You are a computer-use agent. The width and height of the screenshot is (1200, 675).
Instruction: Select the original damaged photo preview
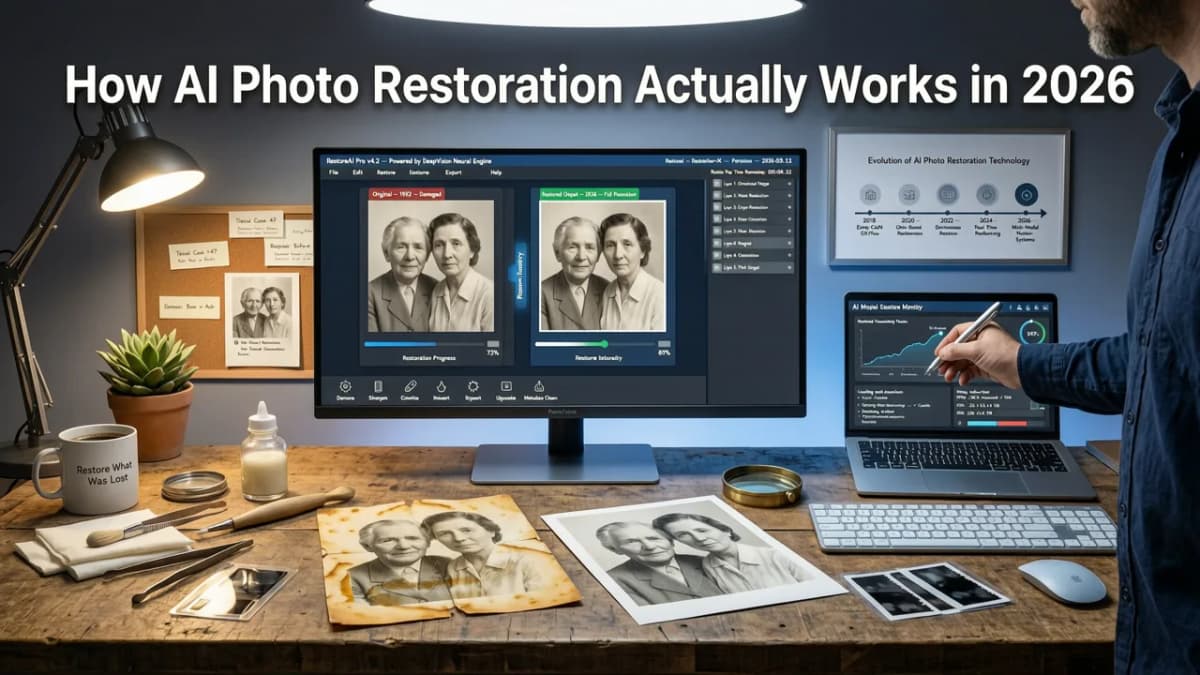(x=431, y=266)
